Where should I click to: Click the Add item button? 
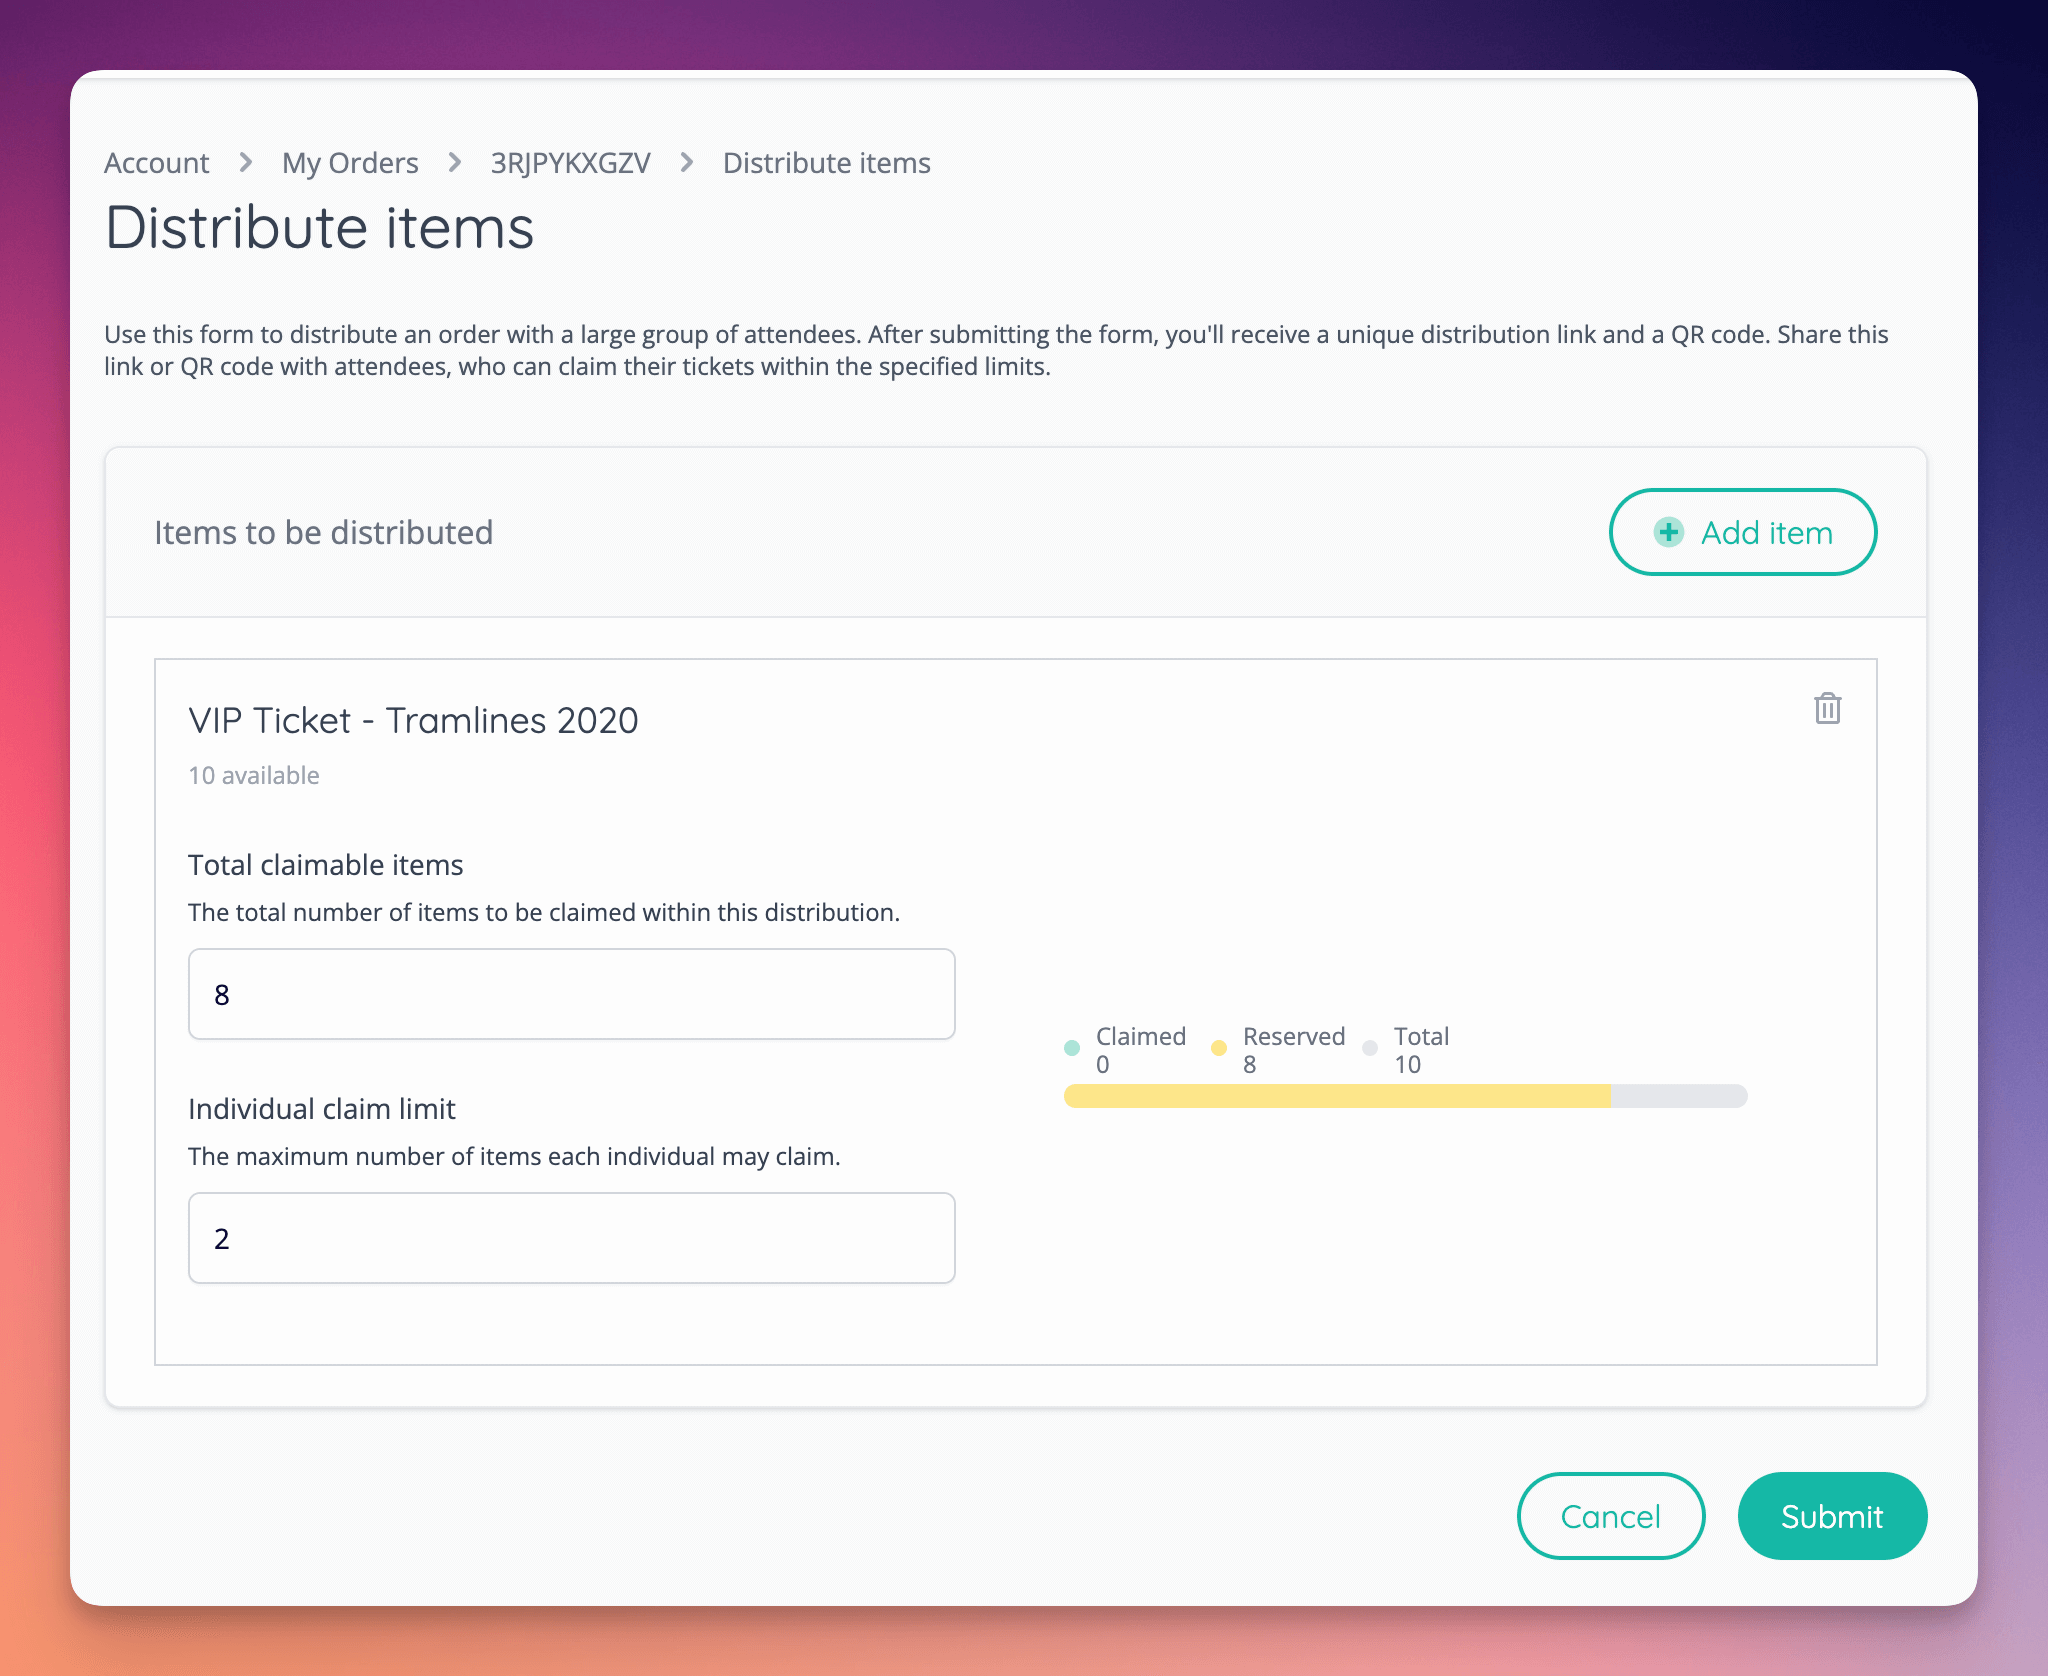click(x=1742, y=532)
